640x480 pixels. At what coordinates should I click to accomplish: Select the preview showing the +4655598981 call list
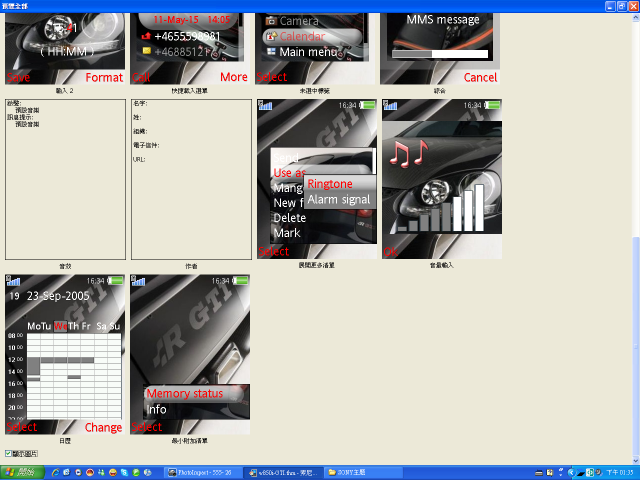[190, 49]
